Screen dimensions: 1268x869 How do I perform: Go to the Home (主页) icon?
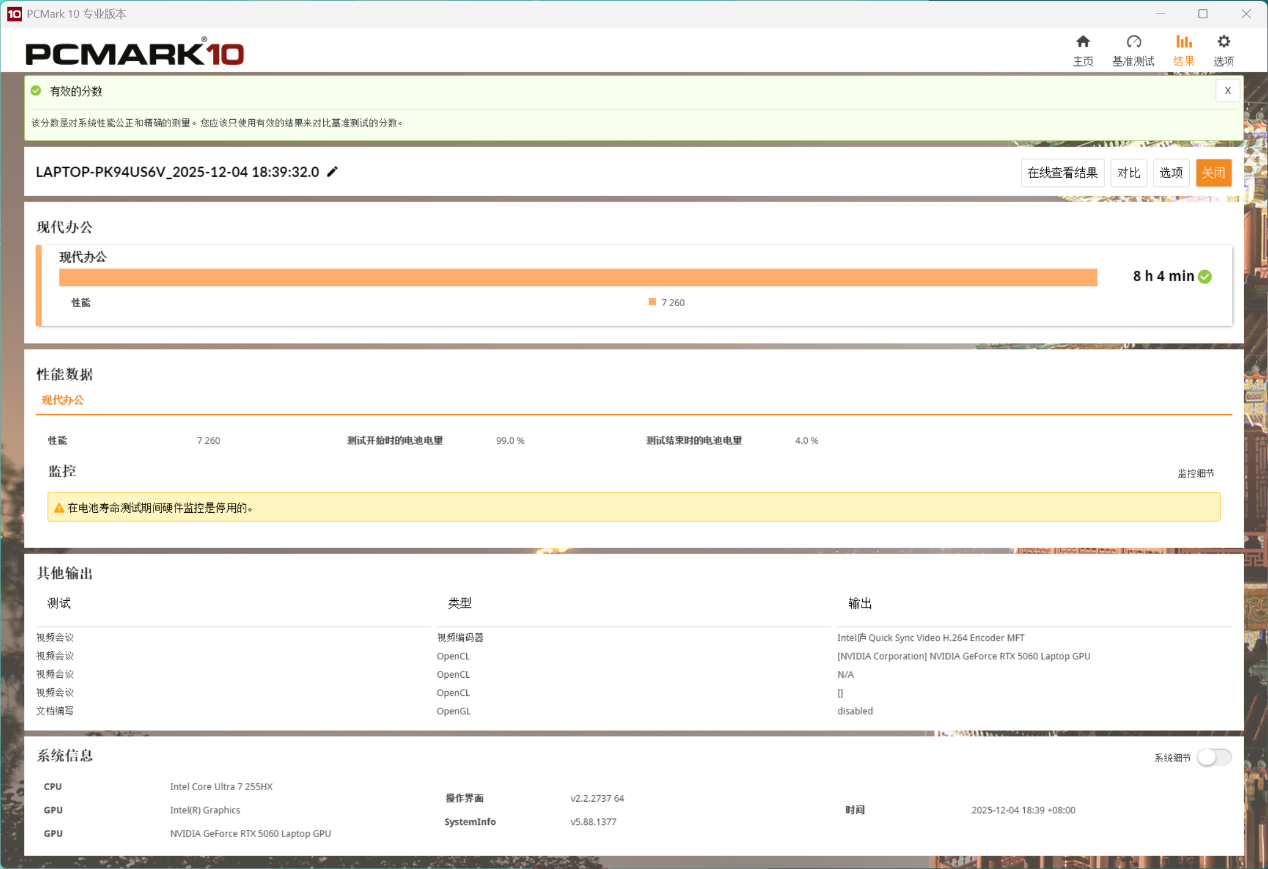[1082, 42]
